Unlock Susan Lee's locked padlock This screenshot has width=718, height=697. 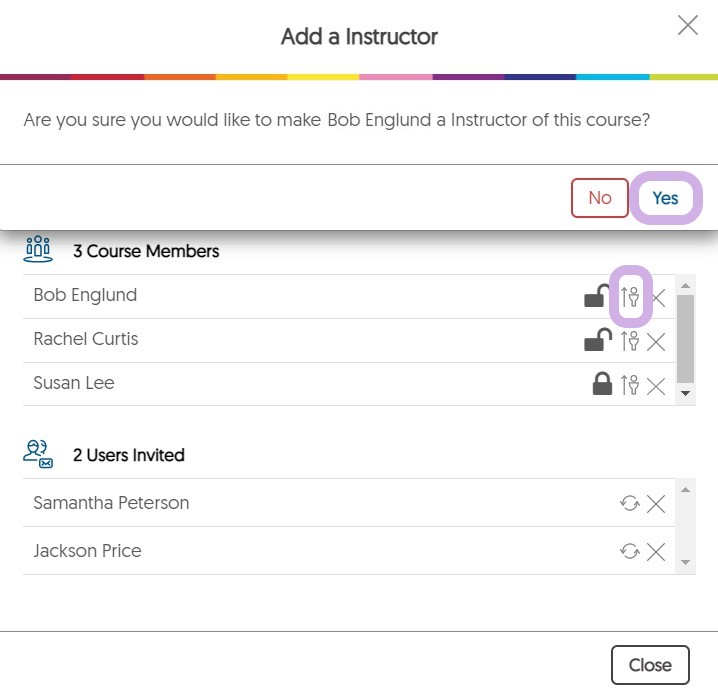(x=602, y=384)
